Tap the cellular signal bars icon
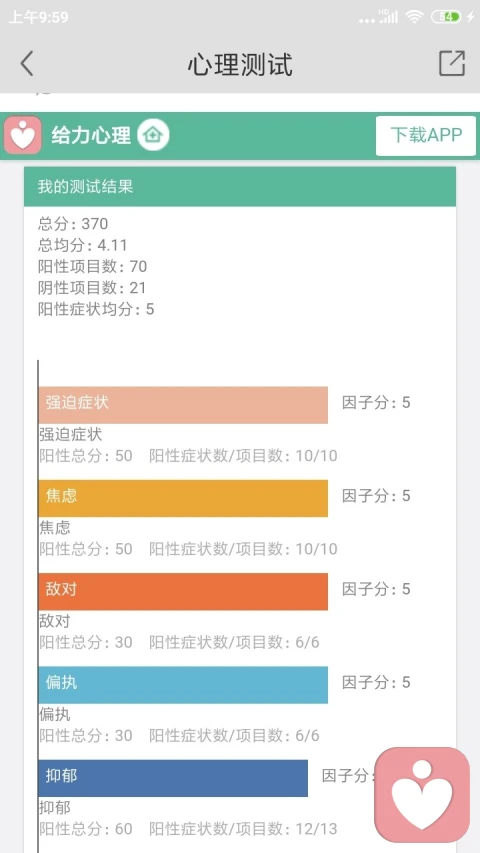Image resolution: width=480 pixels, height=853 pixels. (x=388, y=17)
